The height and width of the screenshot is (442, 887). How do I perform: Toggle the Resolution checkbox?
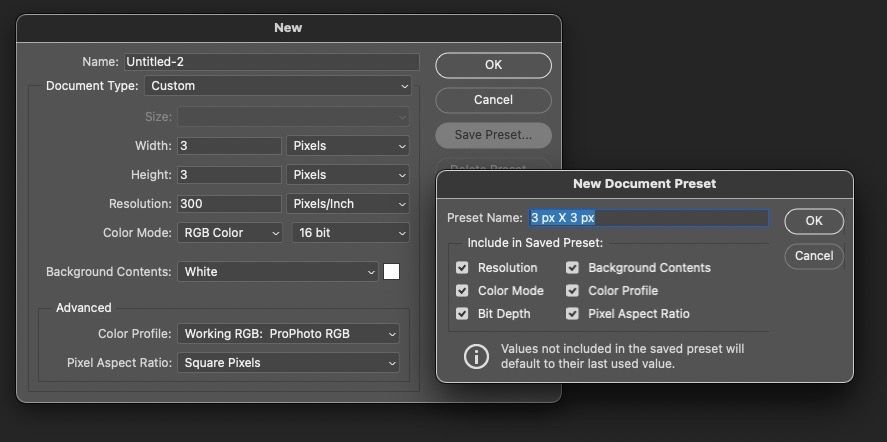tap(462, 268)
